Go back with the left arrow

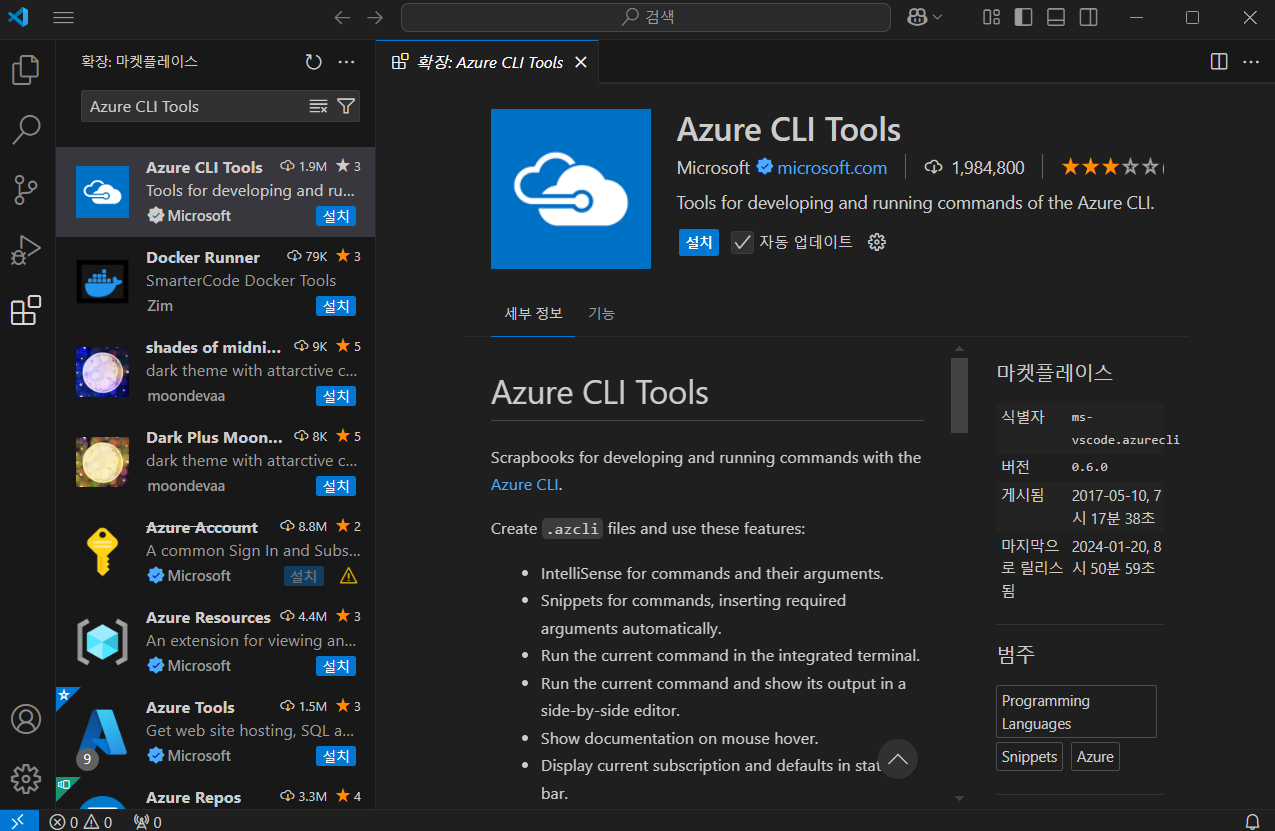pos(342,17)
